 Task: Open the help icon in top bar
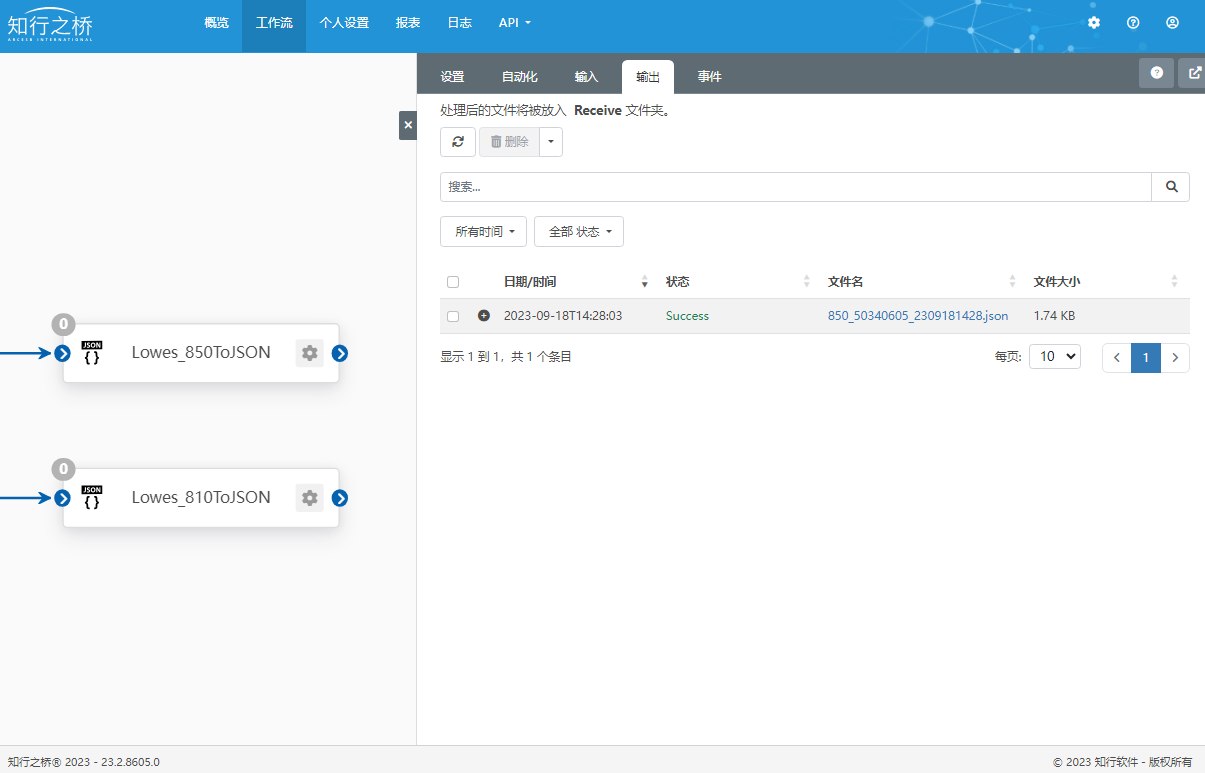click(x=1133, y=23)
